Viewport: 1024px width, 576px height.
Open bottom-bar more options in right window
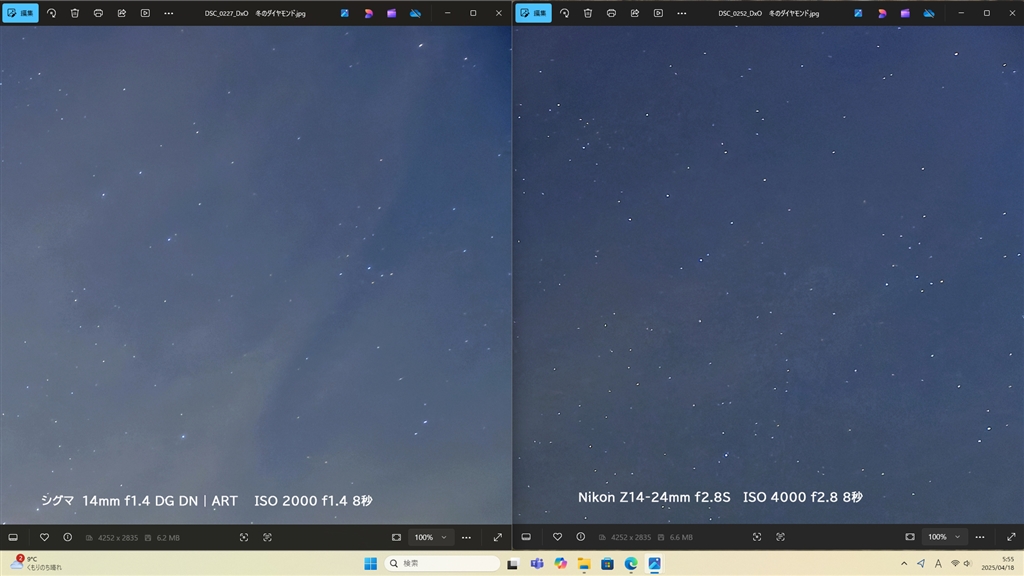[980, 537]
